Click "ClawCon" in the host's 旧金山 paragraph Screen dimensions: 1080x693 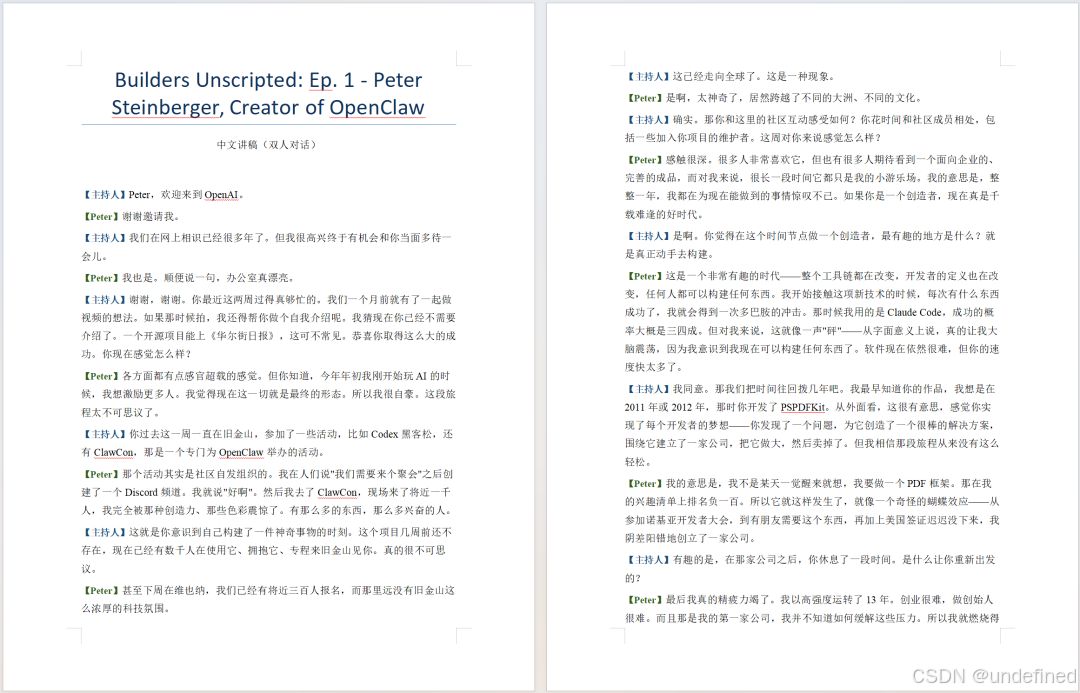coord(114,453)
